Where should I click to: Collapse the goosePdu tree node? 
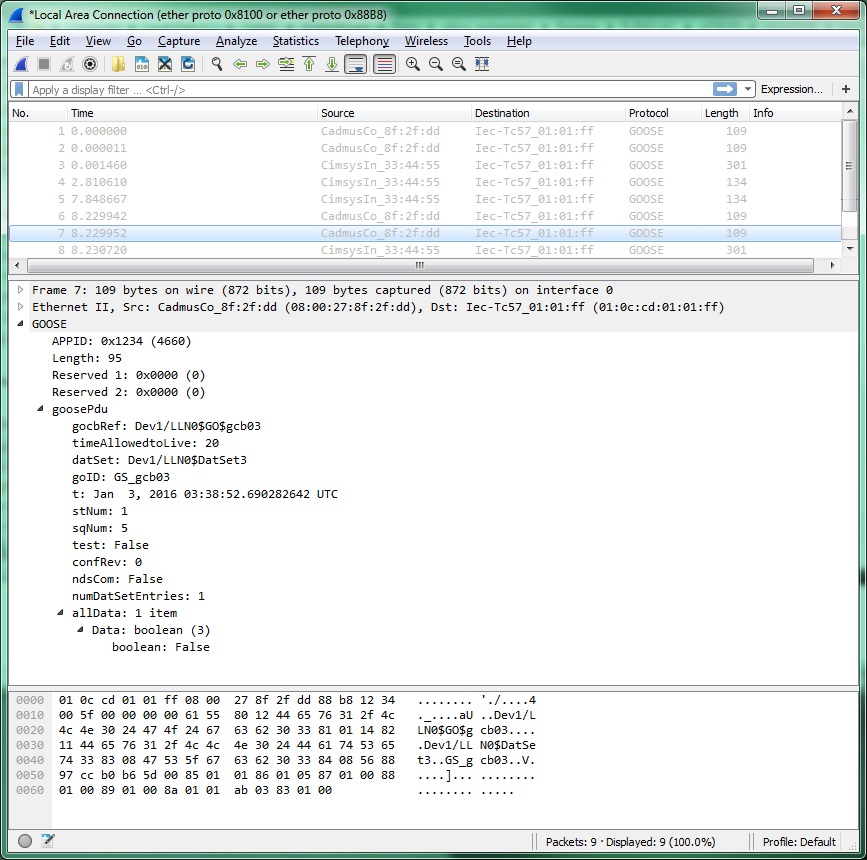[x=40, y=409]
